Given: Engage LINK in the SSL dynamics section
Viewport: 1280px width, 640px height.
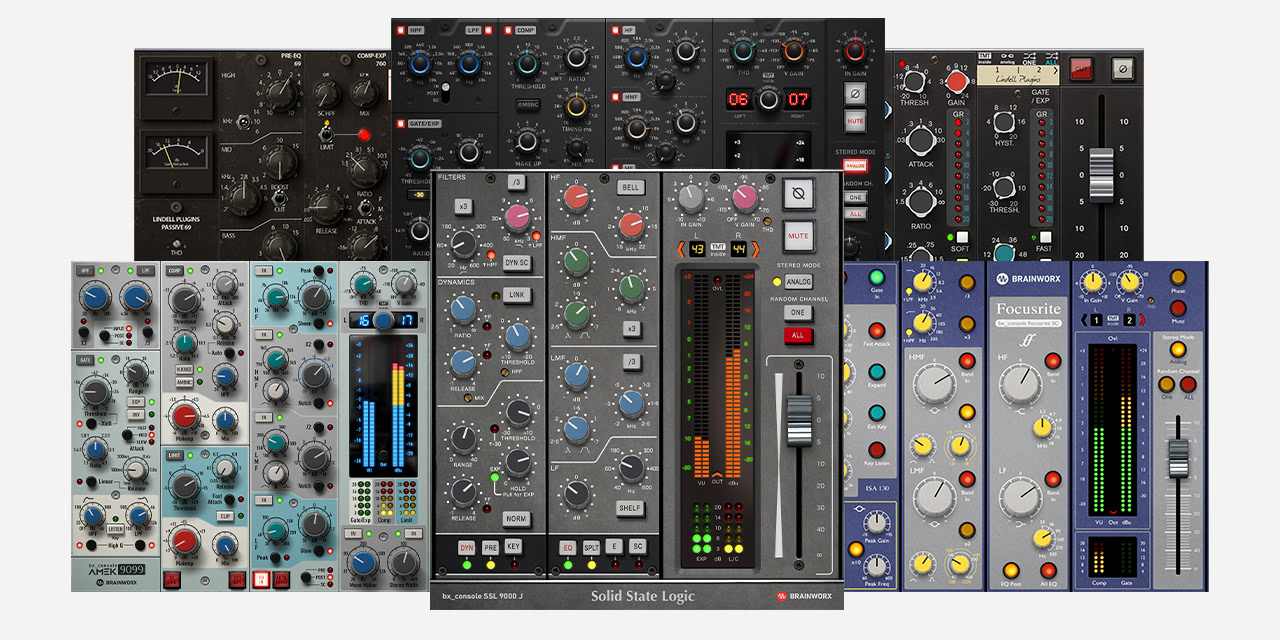Looking at the screenshot, I should pos(516,294).
